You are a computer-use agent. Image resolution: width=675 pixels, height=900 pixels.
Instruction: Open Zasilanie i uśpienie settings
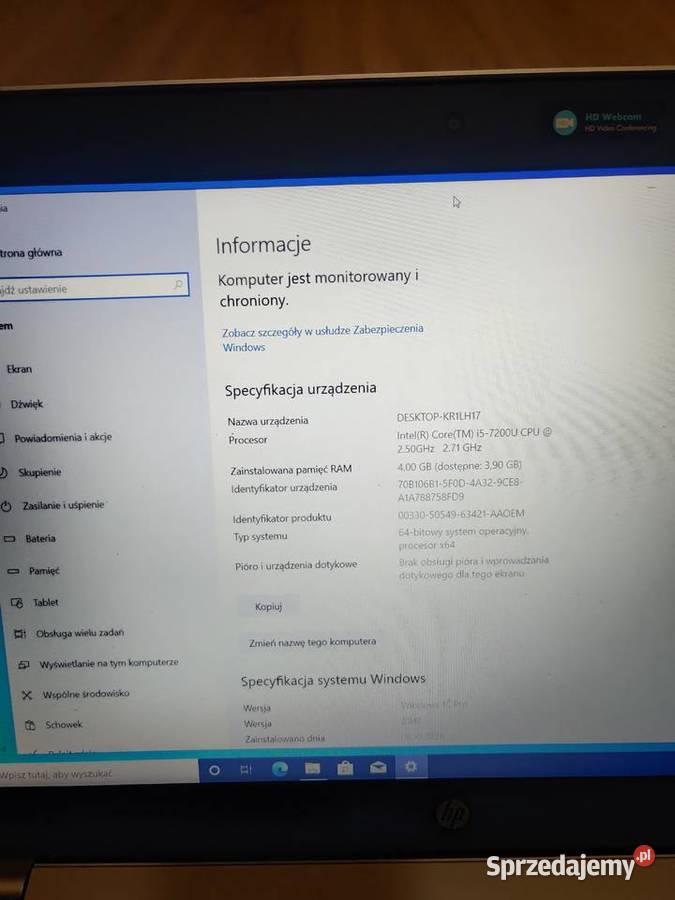click(63, 505)
